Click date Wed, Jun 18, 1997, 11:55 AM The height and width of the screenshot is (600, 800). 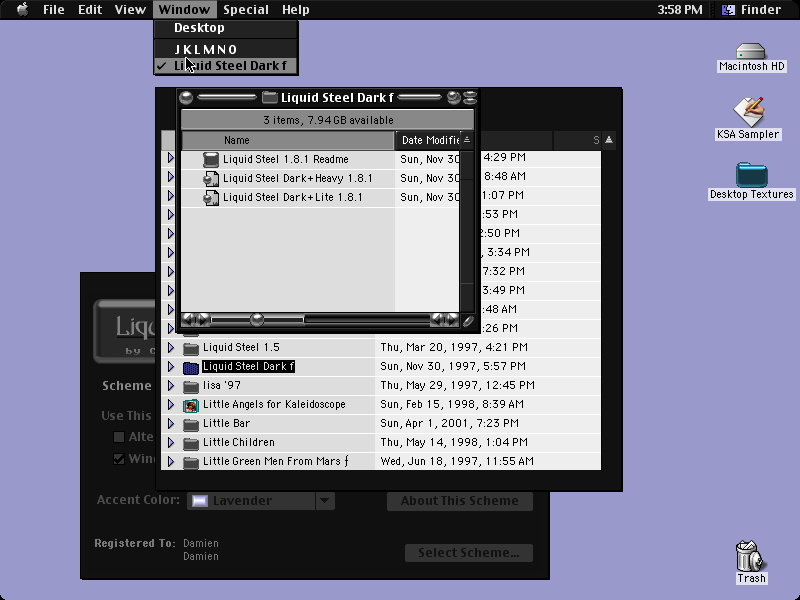point(457,461)
